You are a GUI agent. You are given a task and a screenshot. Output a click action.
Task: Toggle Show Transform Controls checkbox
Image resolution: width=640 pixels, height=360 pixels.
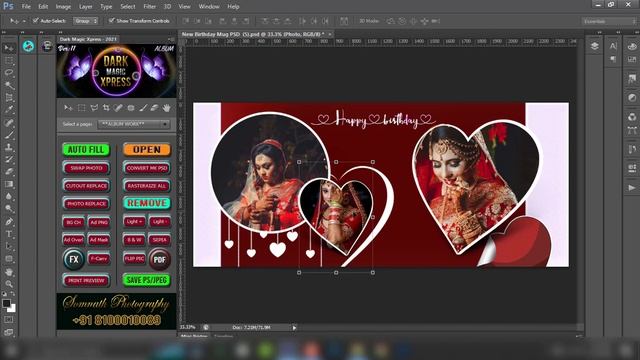tap(111, 20)
